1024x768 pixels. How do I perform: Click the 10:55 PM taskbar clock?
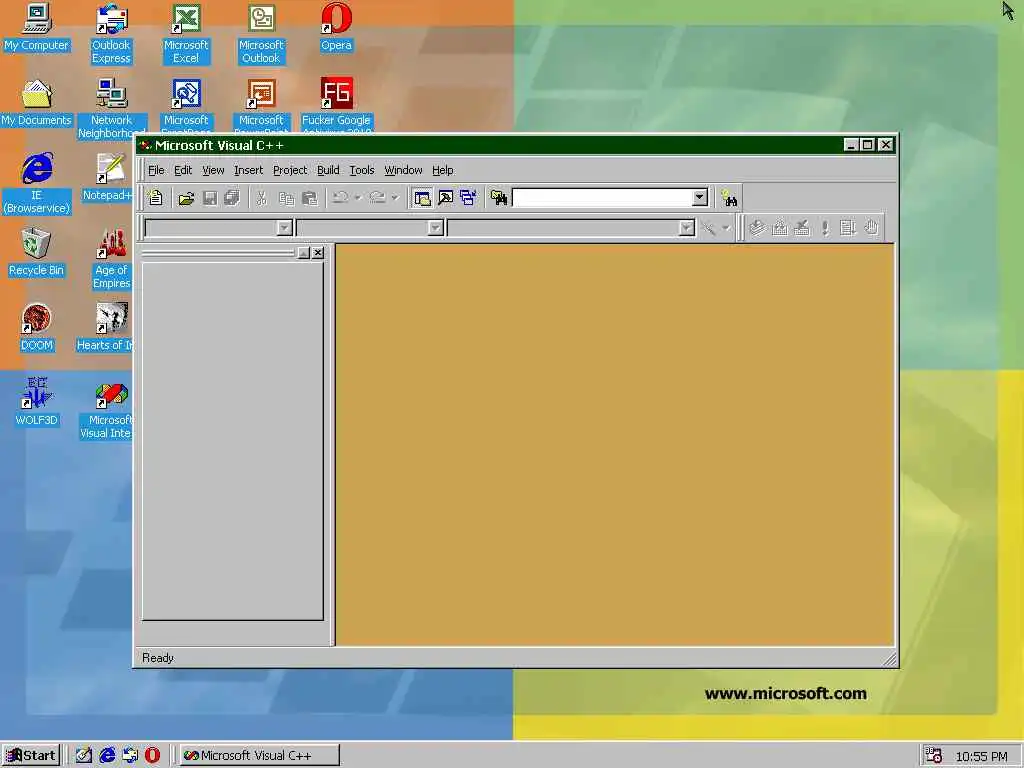pyautogui.click(x=982, y=757)
